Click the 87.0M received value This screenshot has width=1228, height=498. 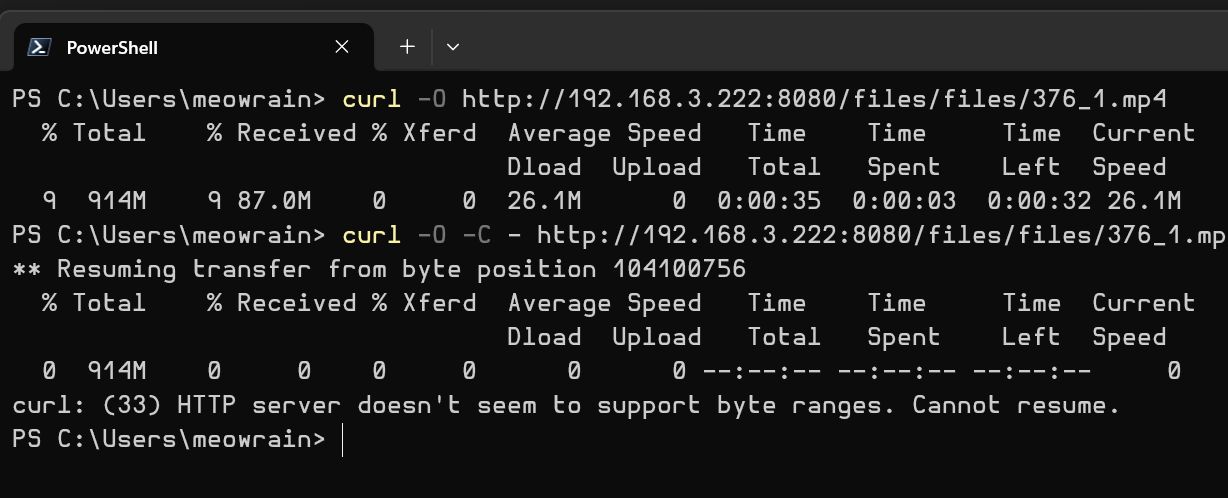pos(274,201)
